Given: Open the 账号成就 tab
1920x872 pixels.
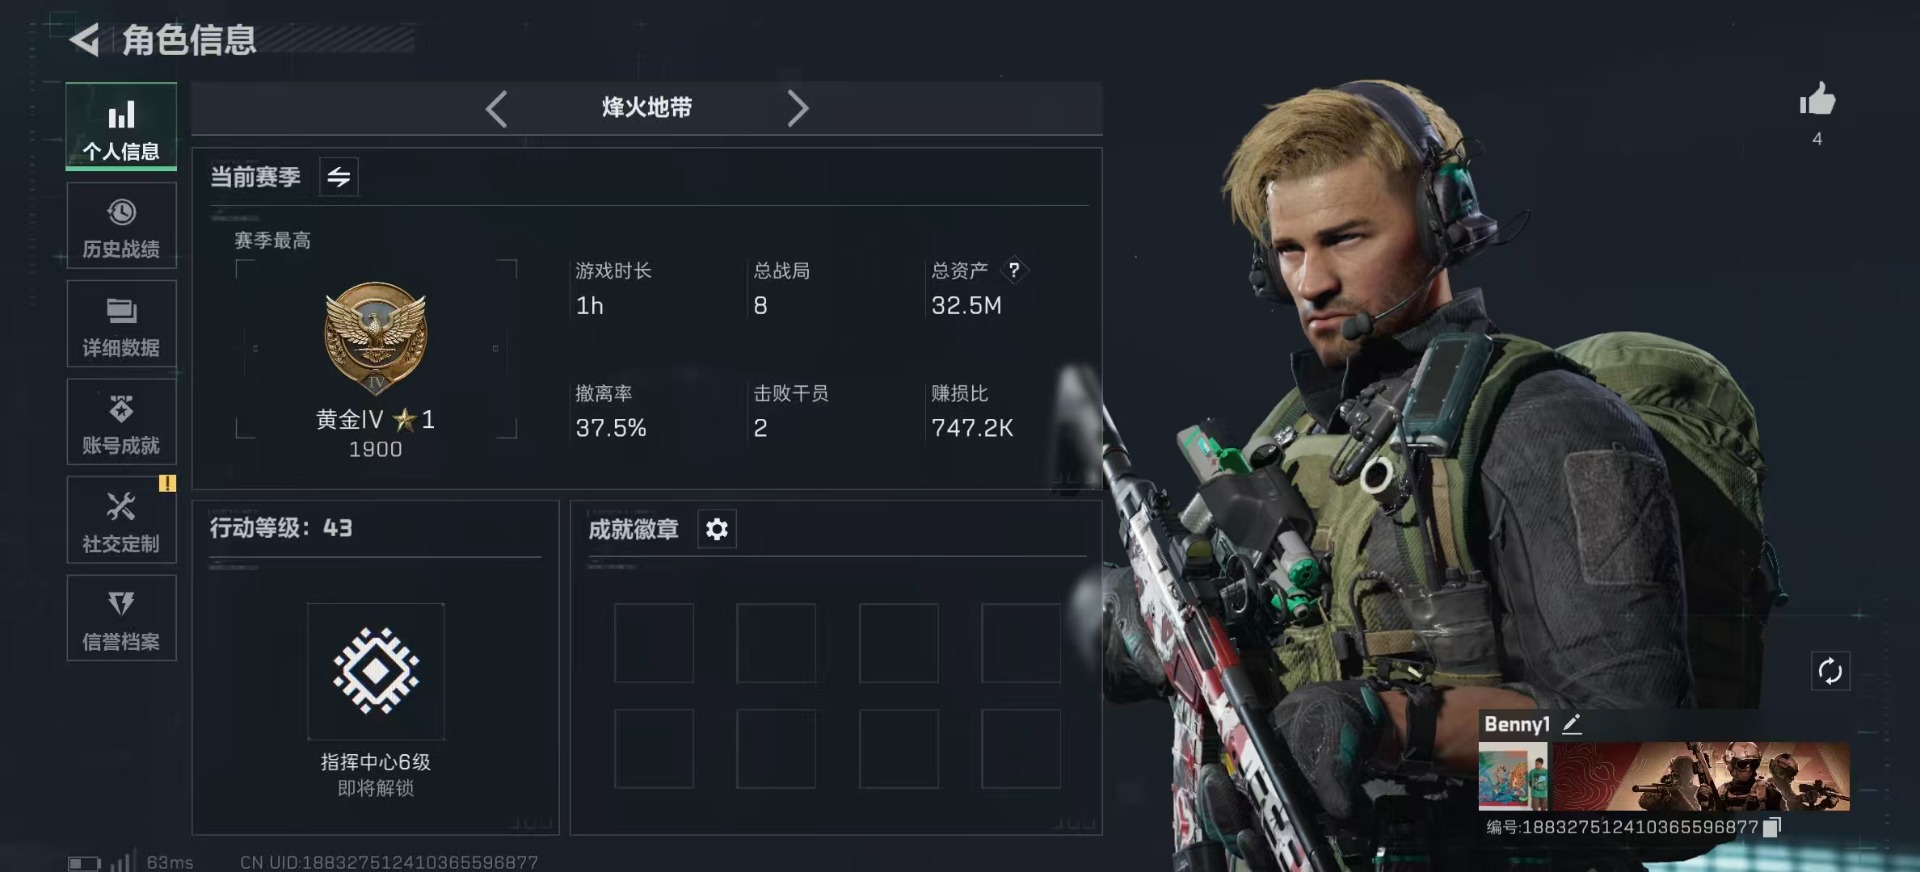Looking at the screenshot, I should tap(121, 422).
